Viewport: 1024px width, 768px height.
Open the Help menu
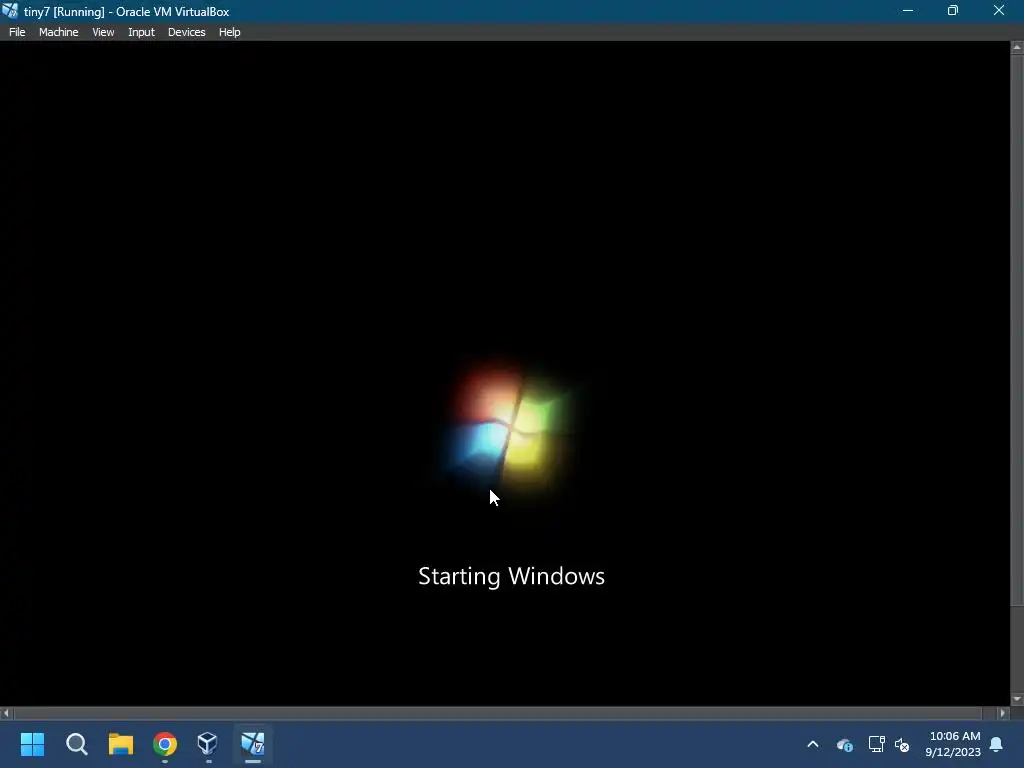click(229, 32)
